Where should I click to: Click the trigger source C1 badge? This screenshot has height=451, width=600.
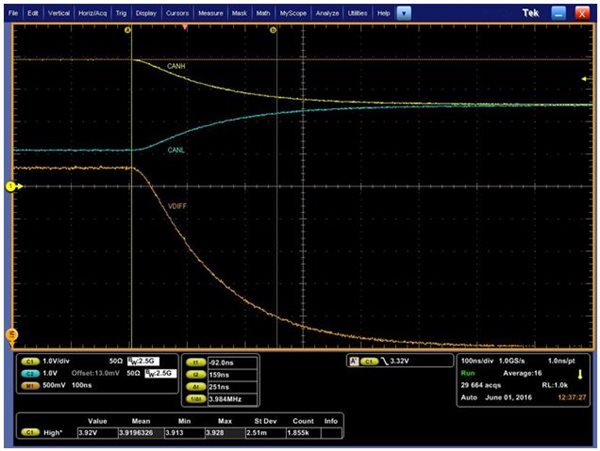click(x=369, y=361)
